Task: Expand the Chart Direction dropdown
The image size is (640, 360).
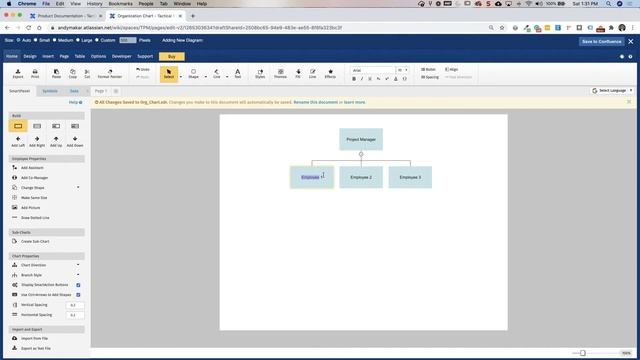Action: (78, 265)
